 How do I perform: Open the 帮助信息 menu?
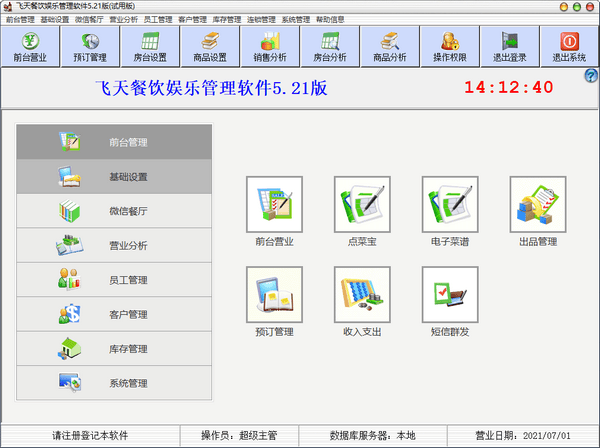click(x=330, y=19)
